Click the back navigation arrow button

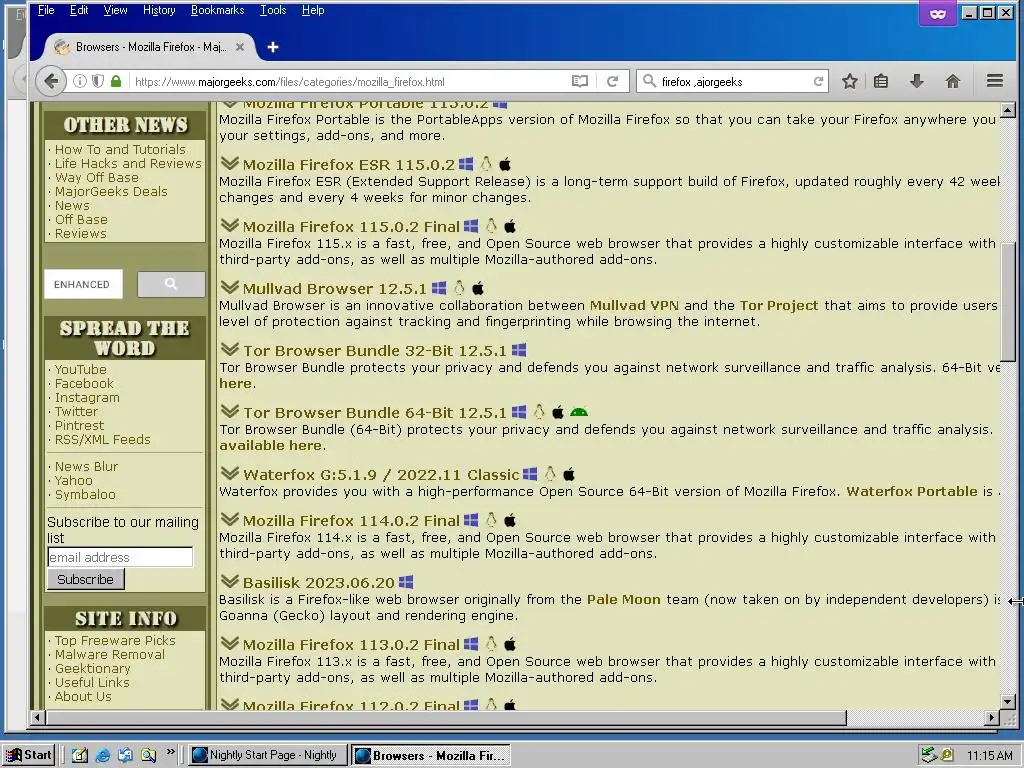pyautogui.click(x=51, y=82)
